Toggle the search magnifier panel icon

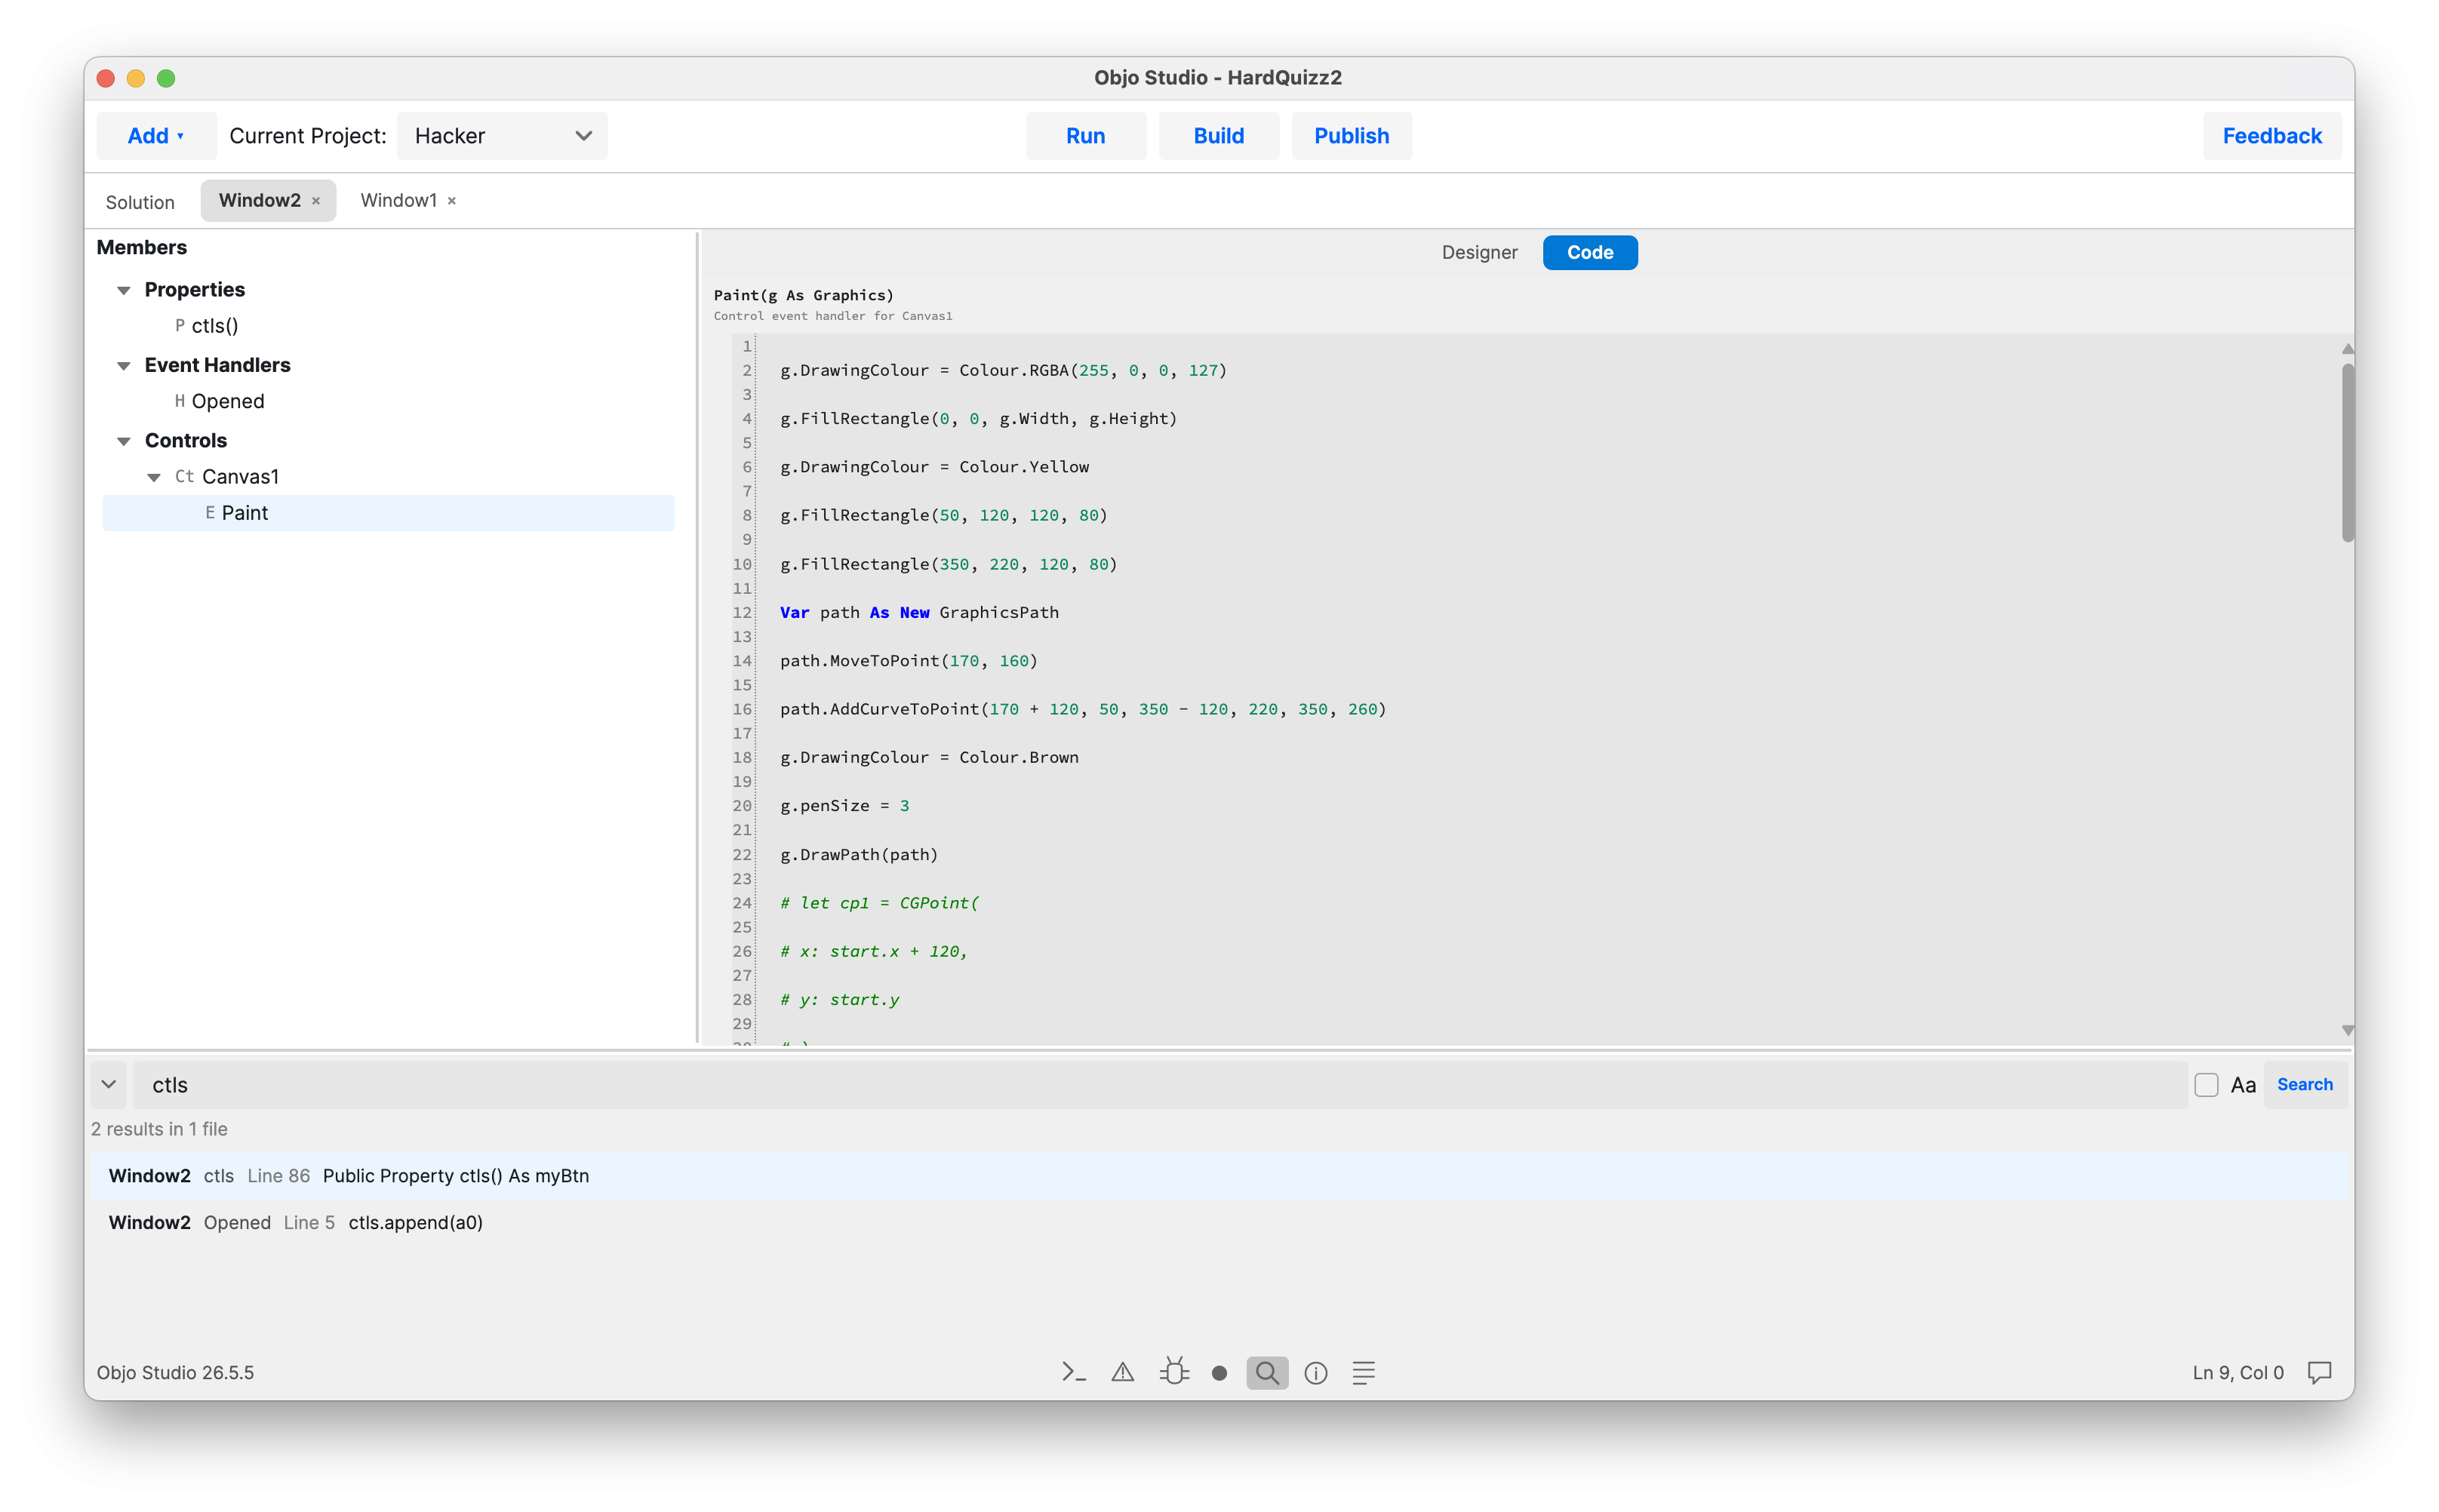[1267, 1372]
